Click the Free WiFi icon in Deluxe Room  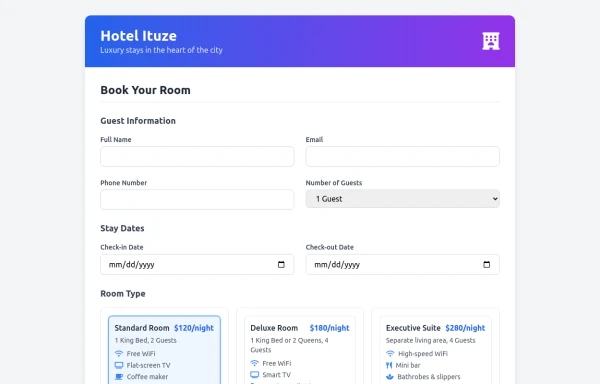click(255, 363)
